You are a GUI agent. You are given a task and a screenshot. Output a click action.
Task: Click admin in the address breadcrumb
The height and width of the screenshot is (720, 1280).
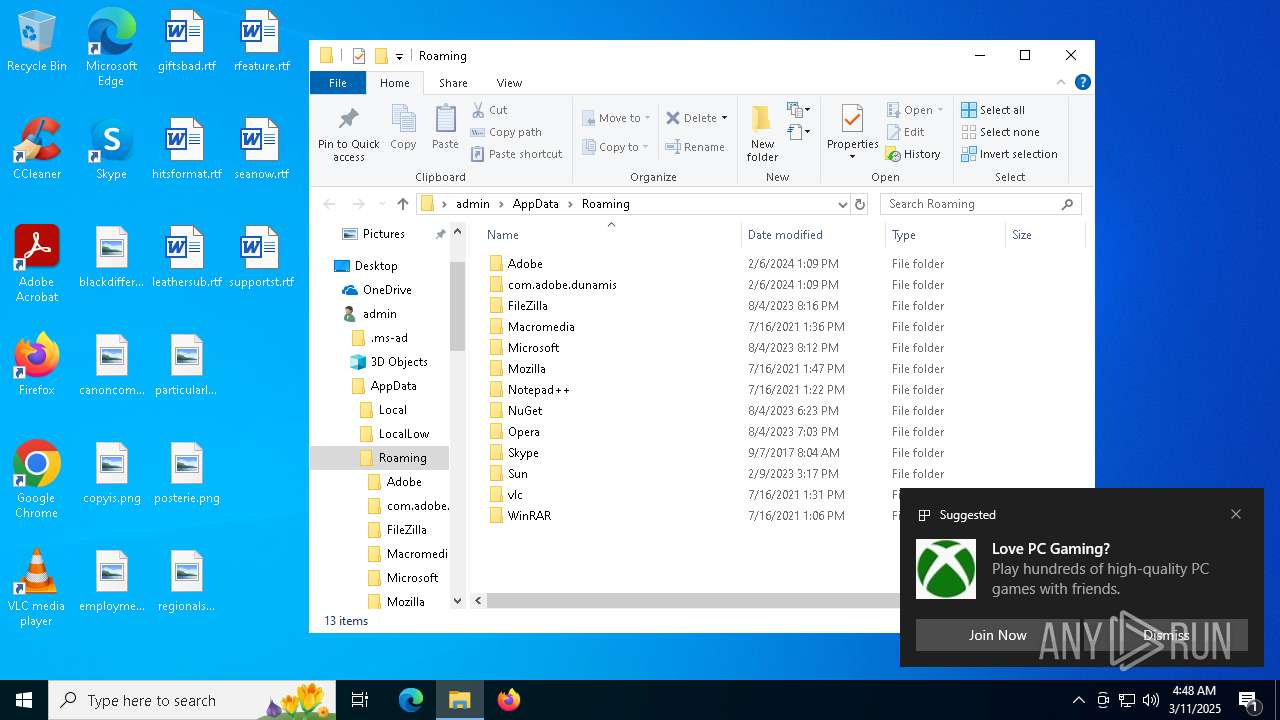[472, 204]
